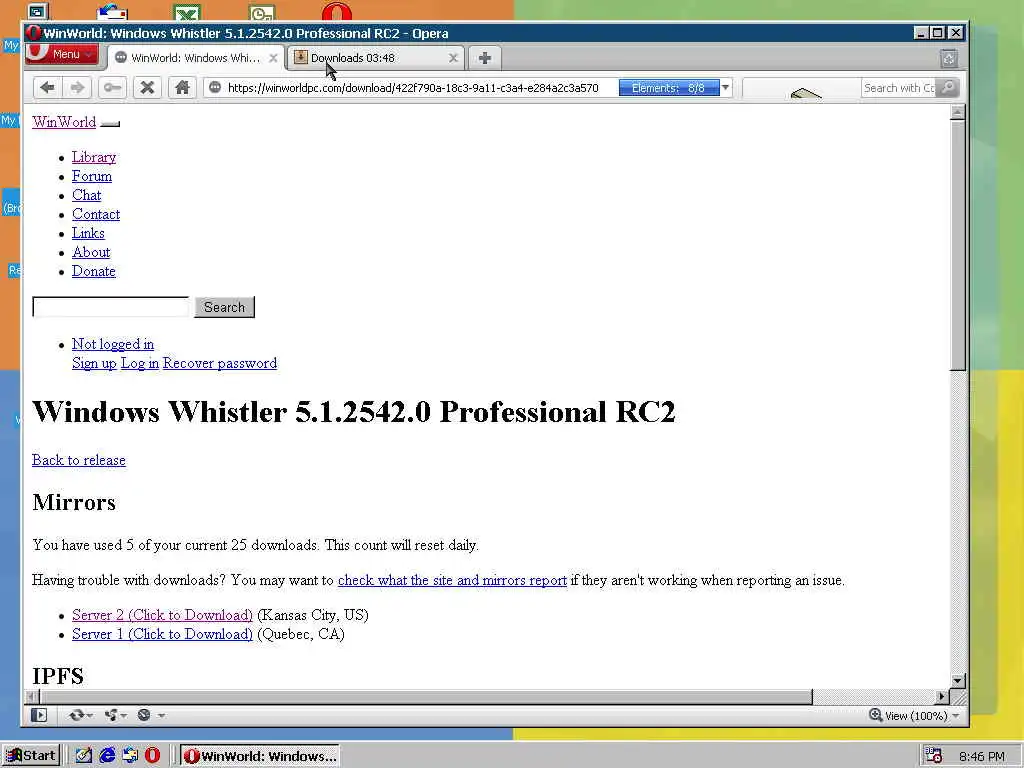
Task: Minimize the Opera window
Action: [921, 33]
